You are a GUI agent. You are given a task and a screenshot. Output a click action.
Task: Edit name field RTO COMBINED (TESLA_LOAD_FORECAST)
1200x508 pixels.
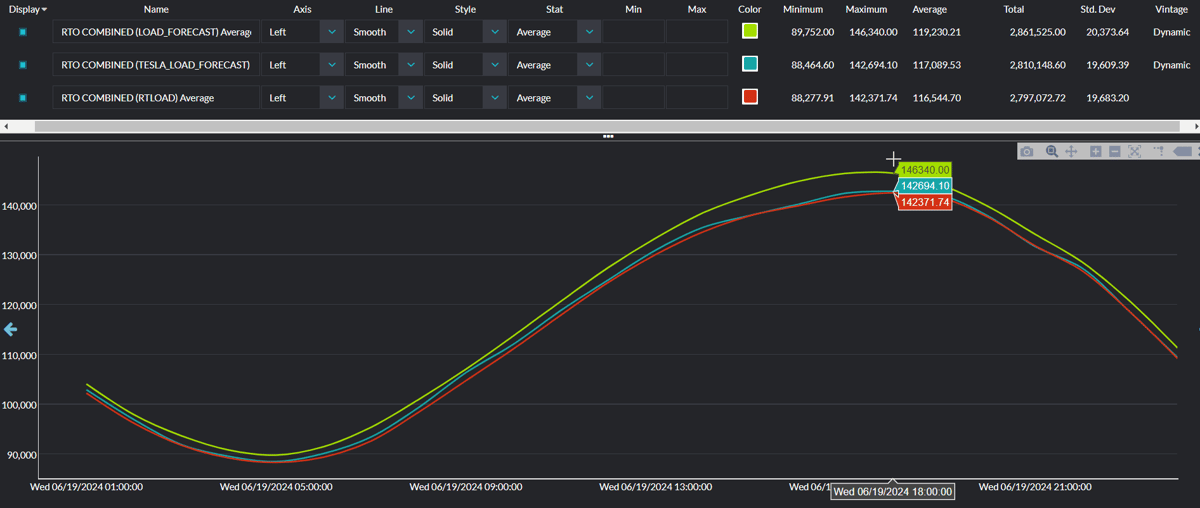156,65
